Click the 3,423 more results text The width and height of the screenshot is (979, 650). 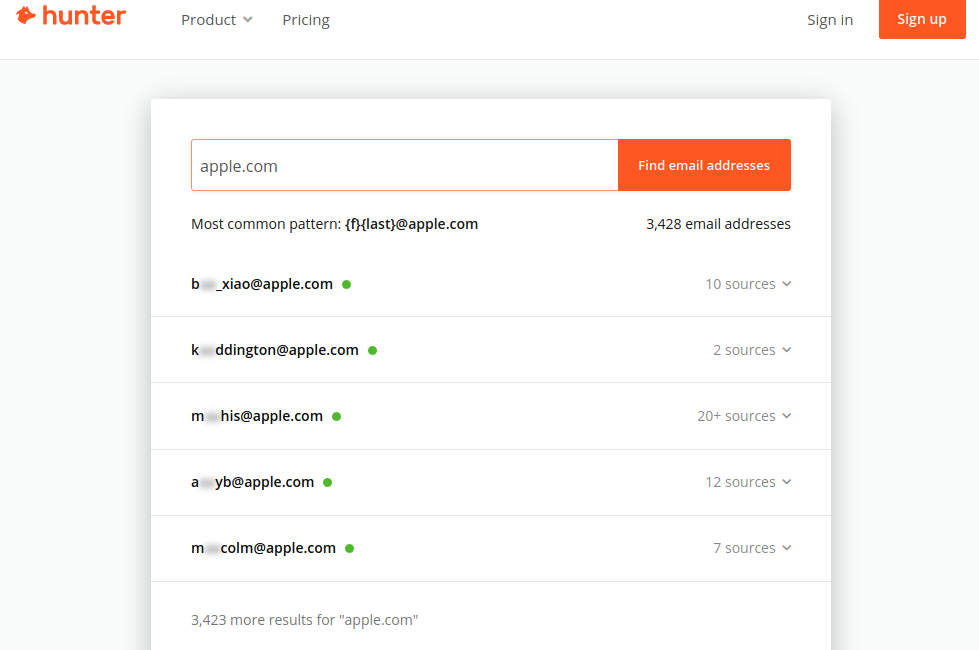pos(305,620)
